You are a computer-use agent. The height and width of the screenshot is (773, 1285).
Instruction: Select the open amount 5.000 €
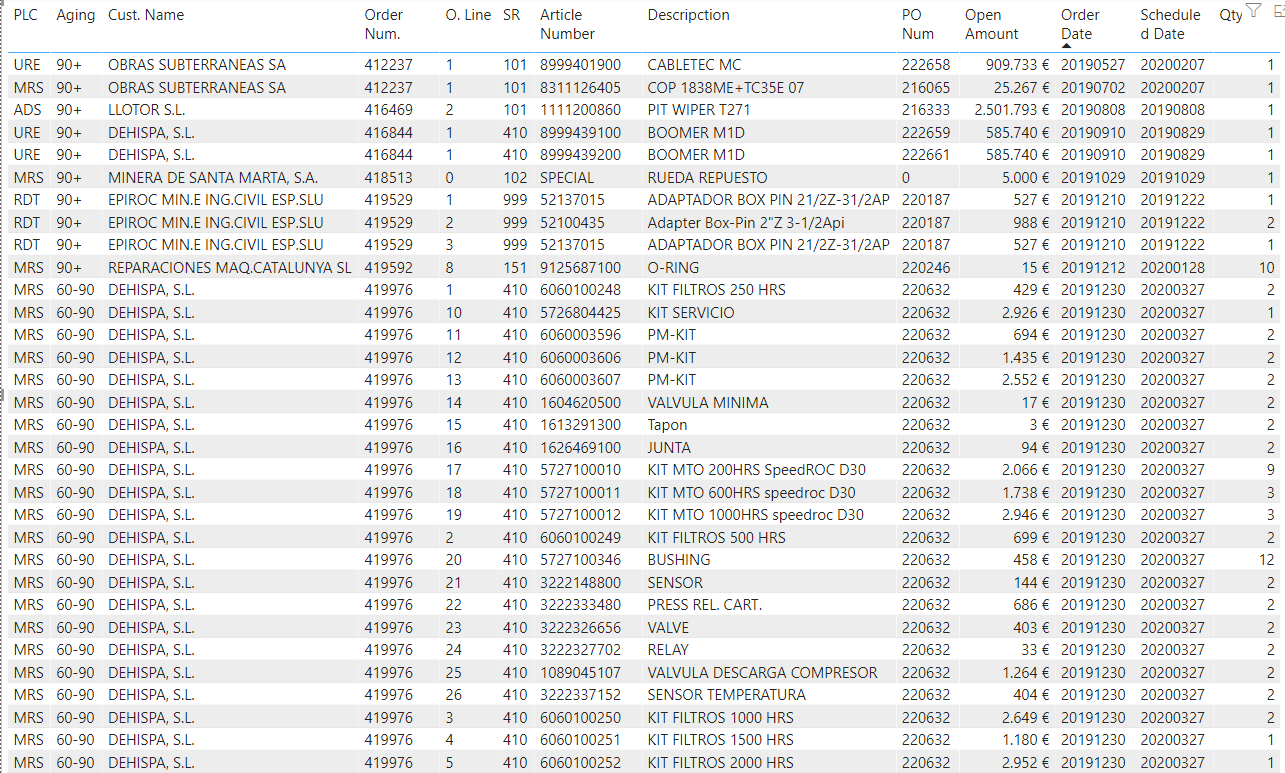click(1026, 178)
